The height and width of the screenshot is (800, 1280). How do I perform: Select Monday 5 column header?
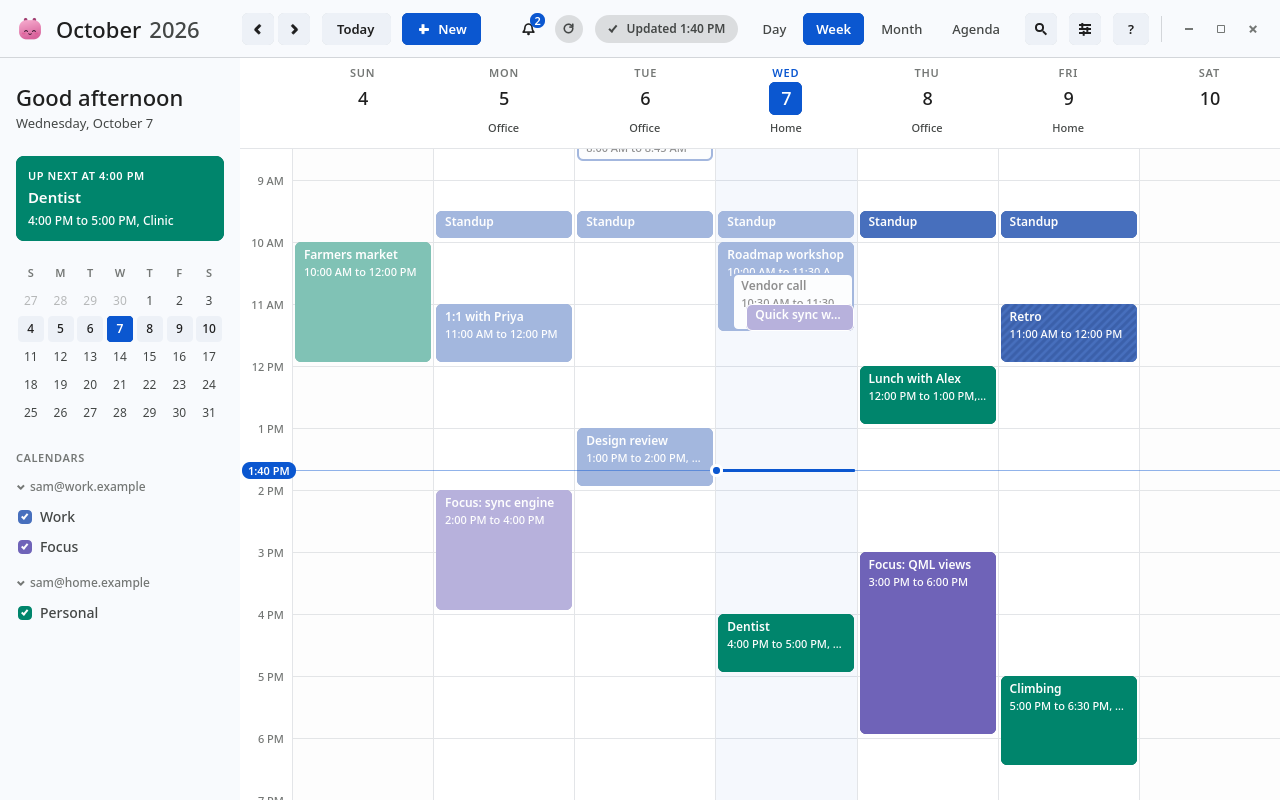coord(504,99)
